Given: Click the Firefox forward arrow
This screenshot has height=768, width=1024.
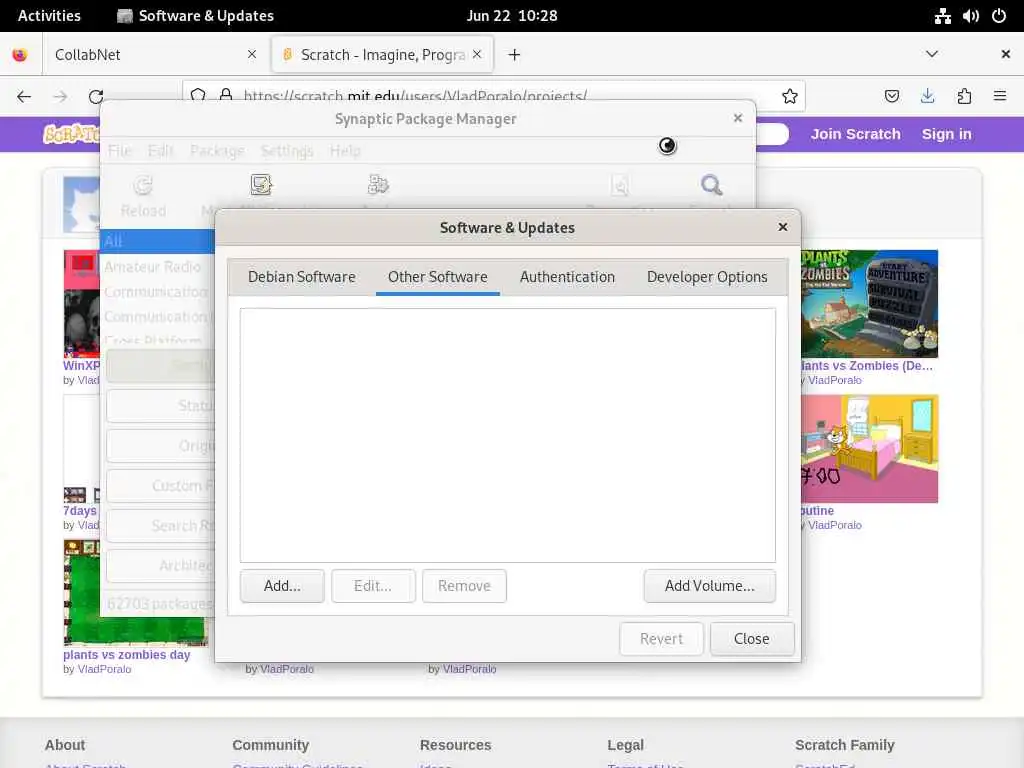Looking at the screenshot, I should [60, 97].
